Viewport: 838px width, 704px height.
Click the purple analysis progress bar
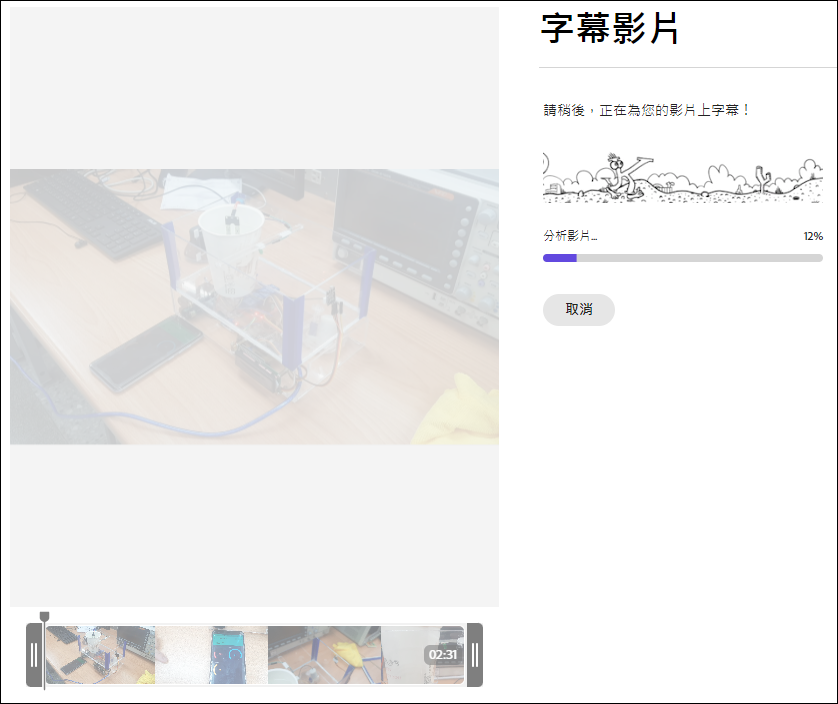tap(682, 258)
